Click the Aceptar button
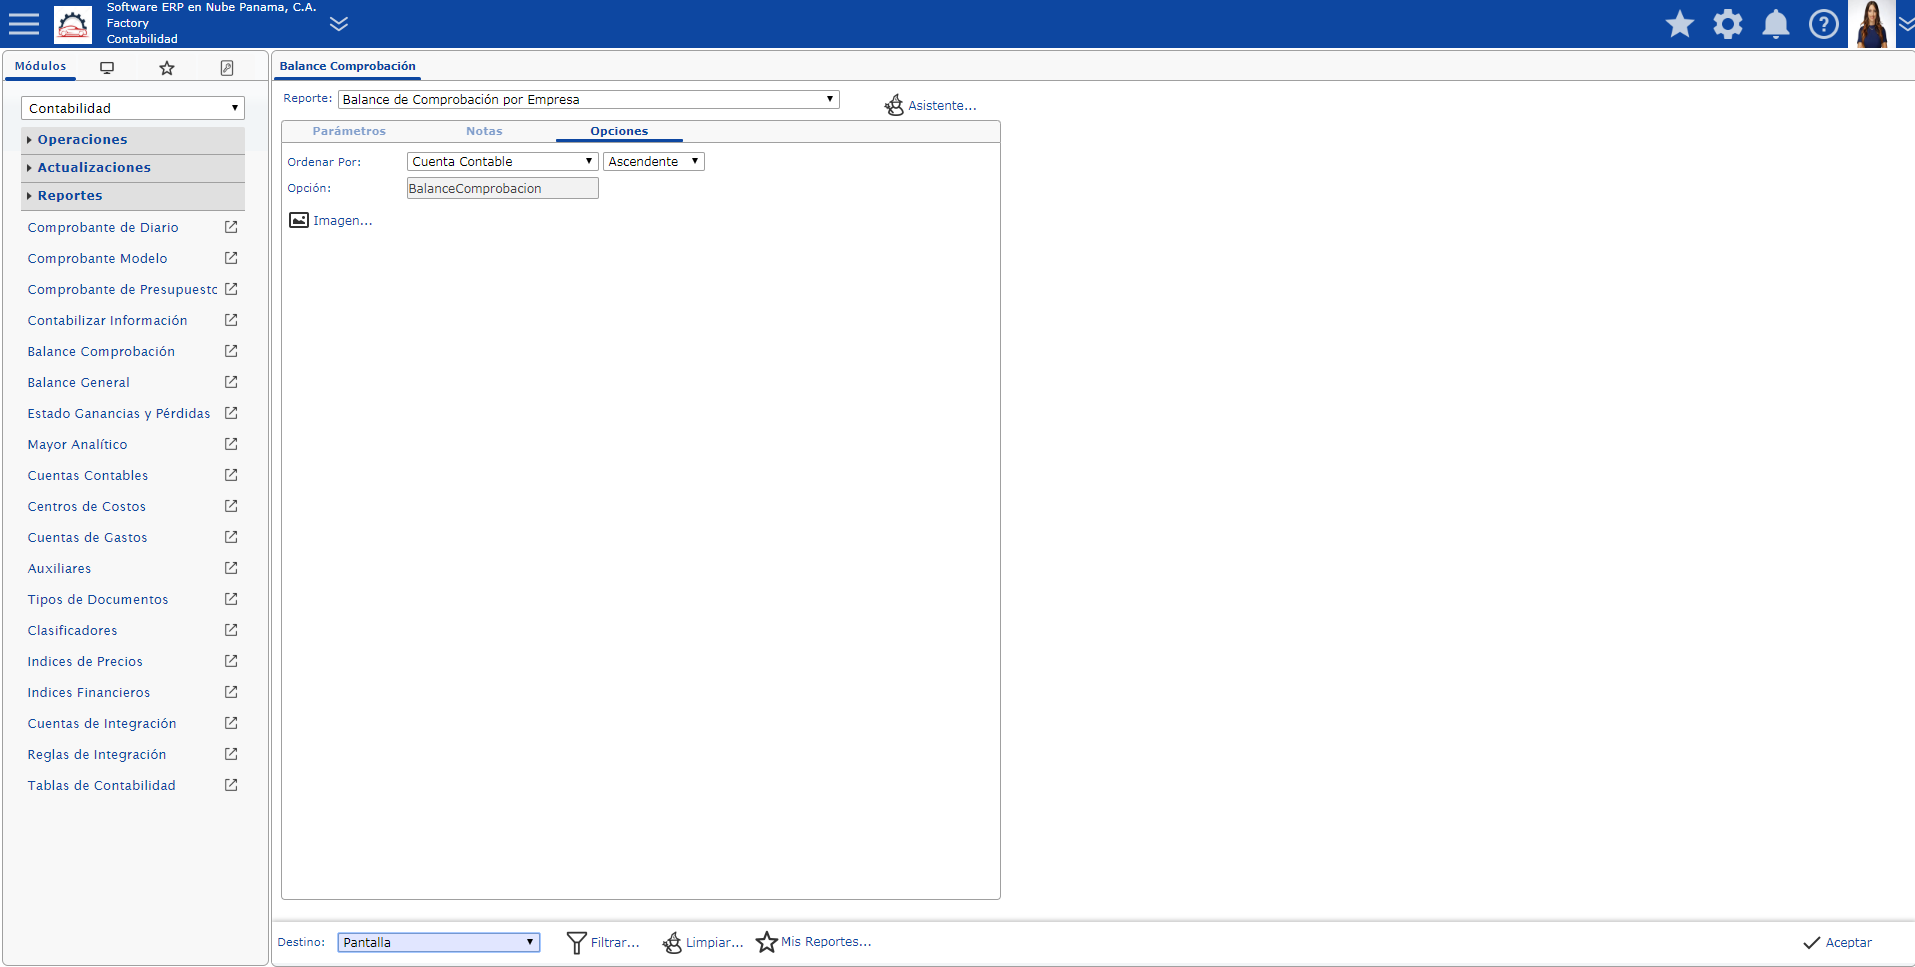This screenshot has height=967, width=1915. [x=1838, y=942]
